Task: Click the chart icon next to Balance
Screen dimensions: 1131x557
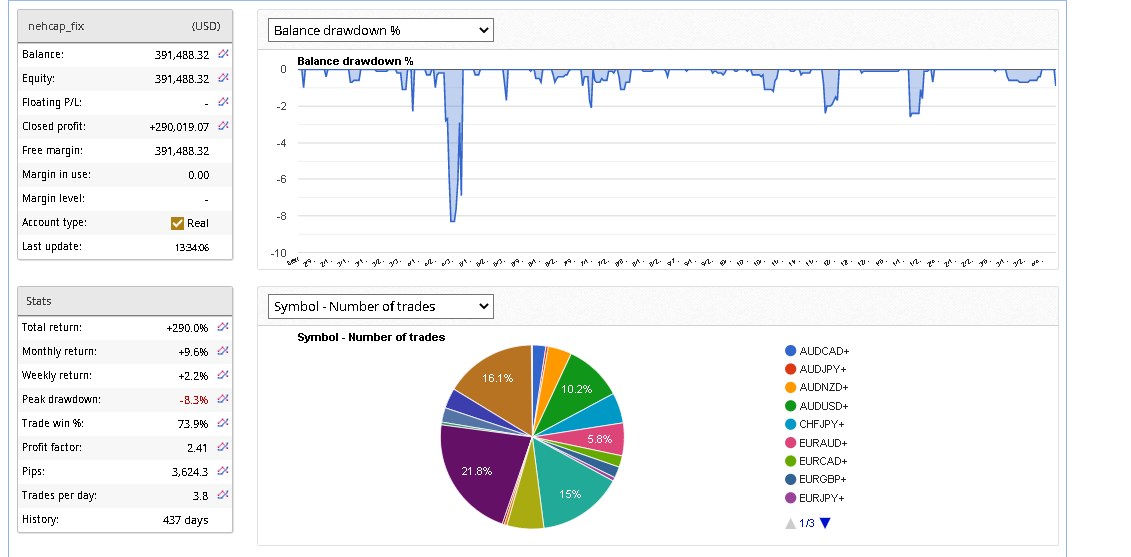Action: pyautogui.click(x=223, y=54)
